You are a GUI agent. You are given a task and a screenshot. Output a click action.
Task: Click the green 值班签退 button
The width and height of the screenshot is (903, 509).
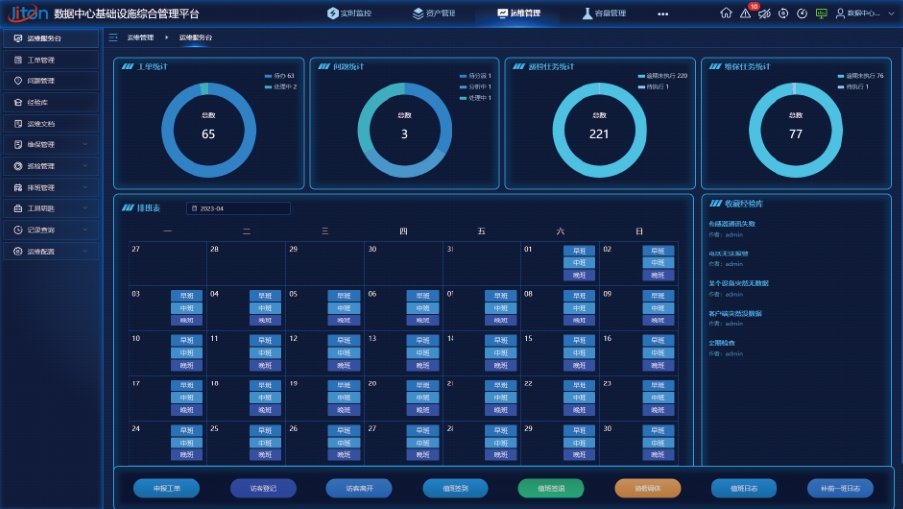tap(550, 488)
